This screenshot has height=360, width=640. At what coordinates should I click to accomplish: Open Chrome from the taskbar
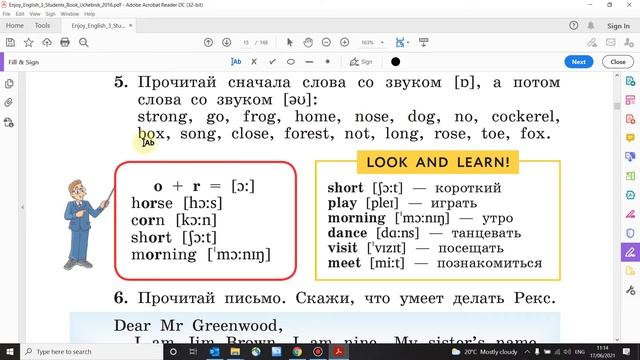297,351
